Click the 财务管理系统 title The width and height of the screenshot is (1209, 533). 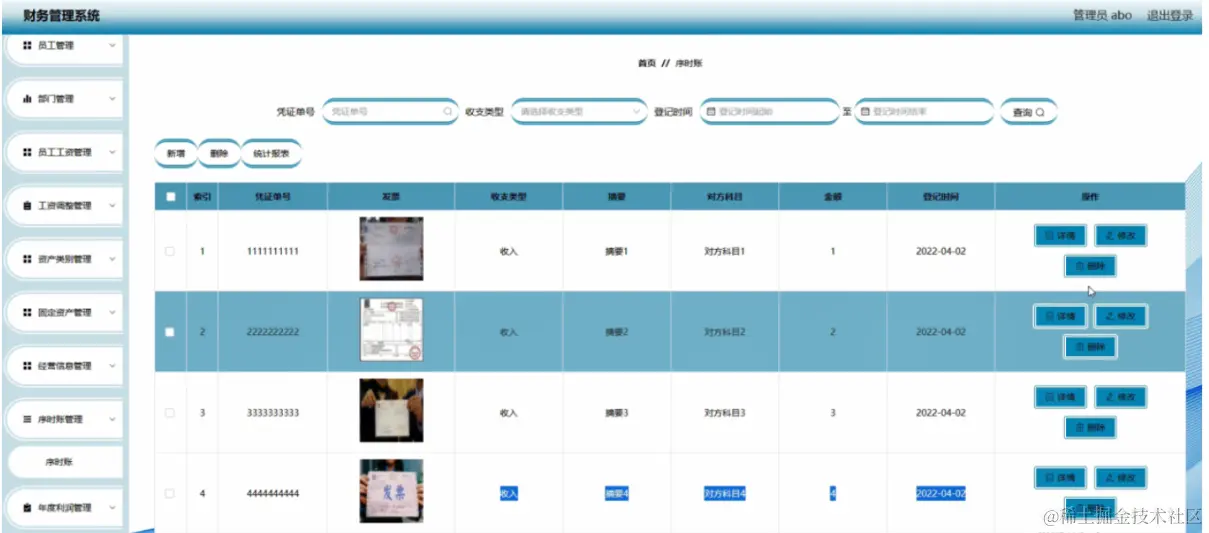[62, 16]
